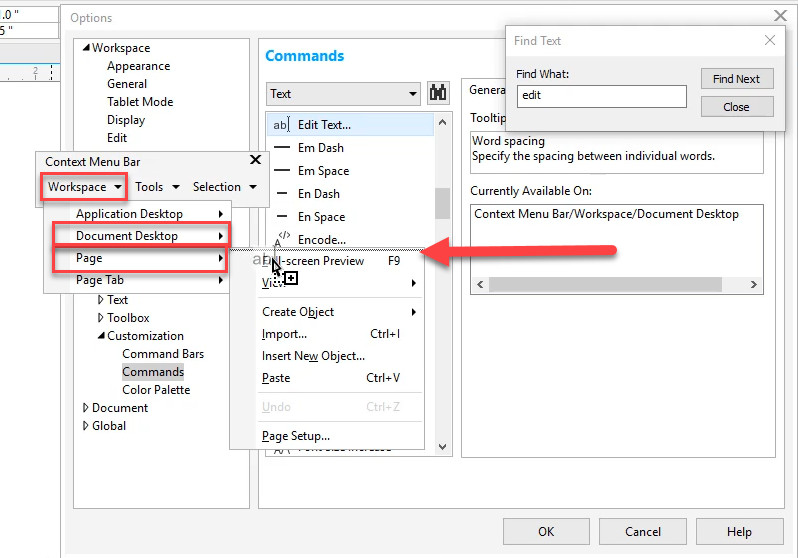Click the Cancel button
This screenshot has height=558, width=798.
click(x=643, y=532)
